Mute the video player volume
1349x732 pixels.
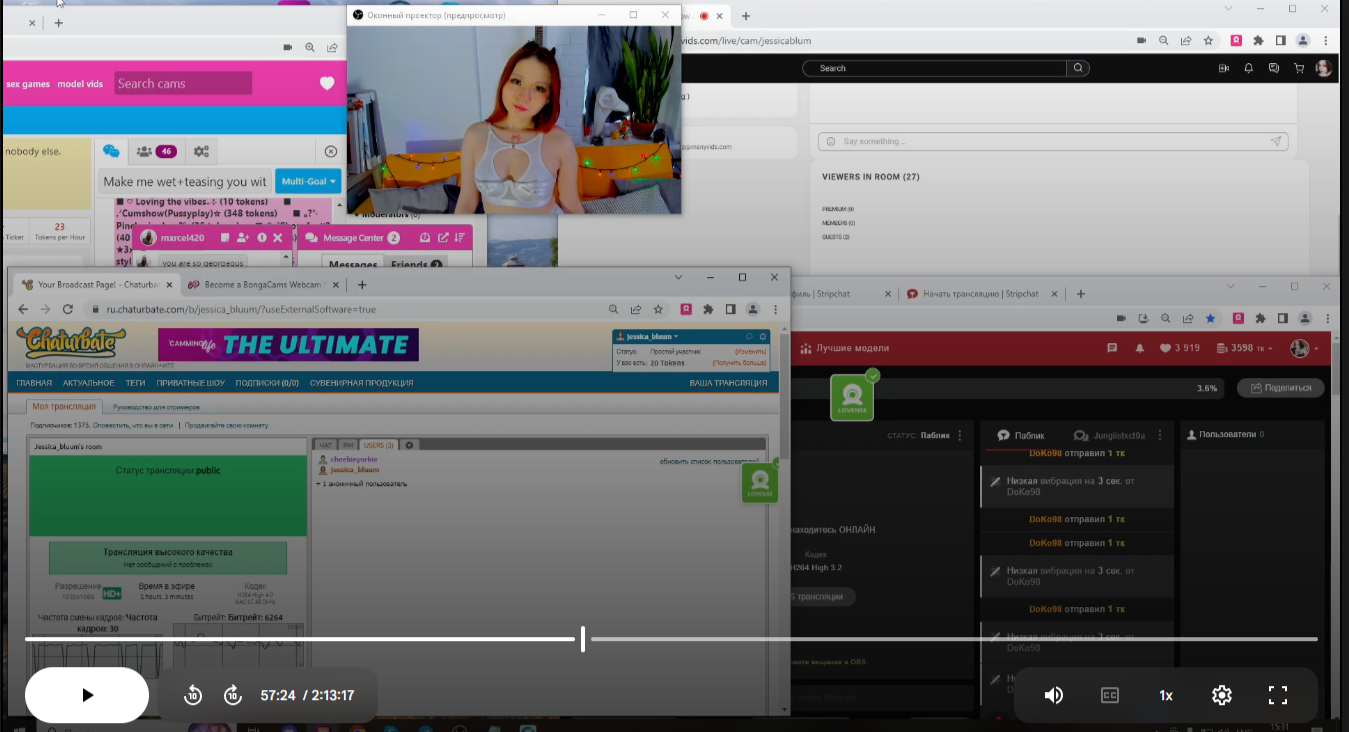(x=1053, y=695)
